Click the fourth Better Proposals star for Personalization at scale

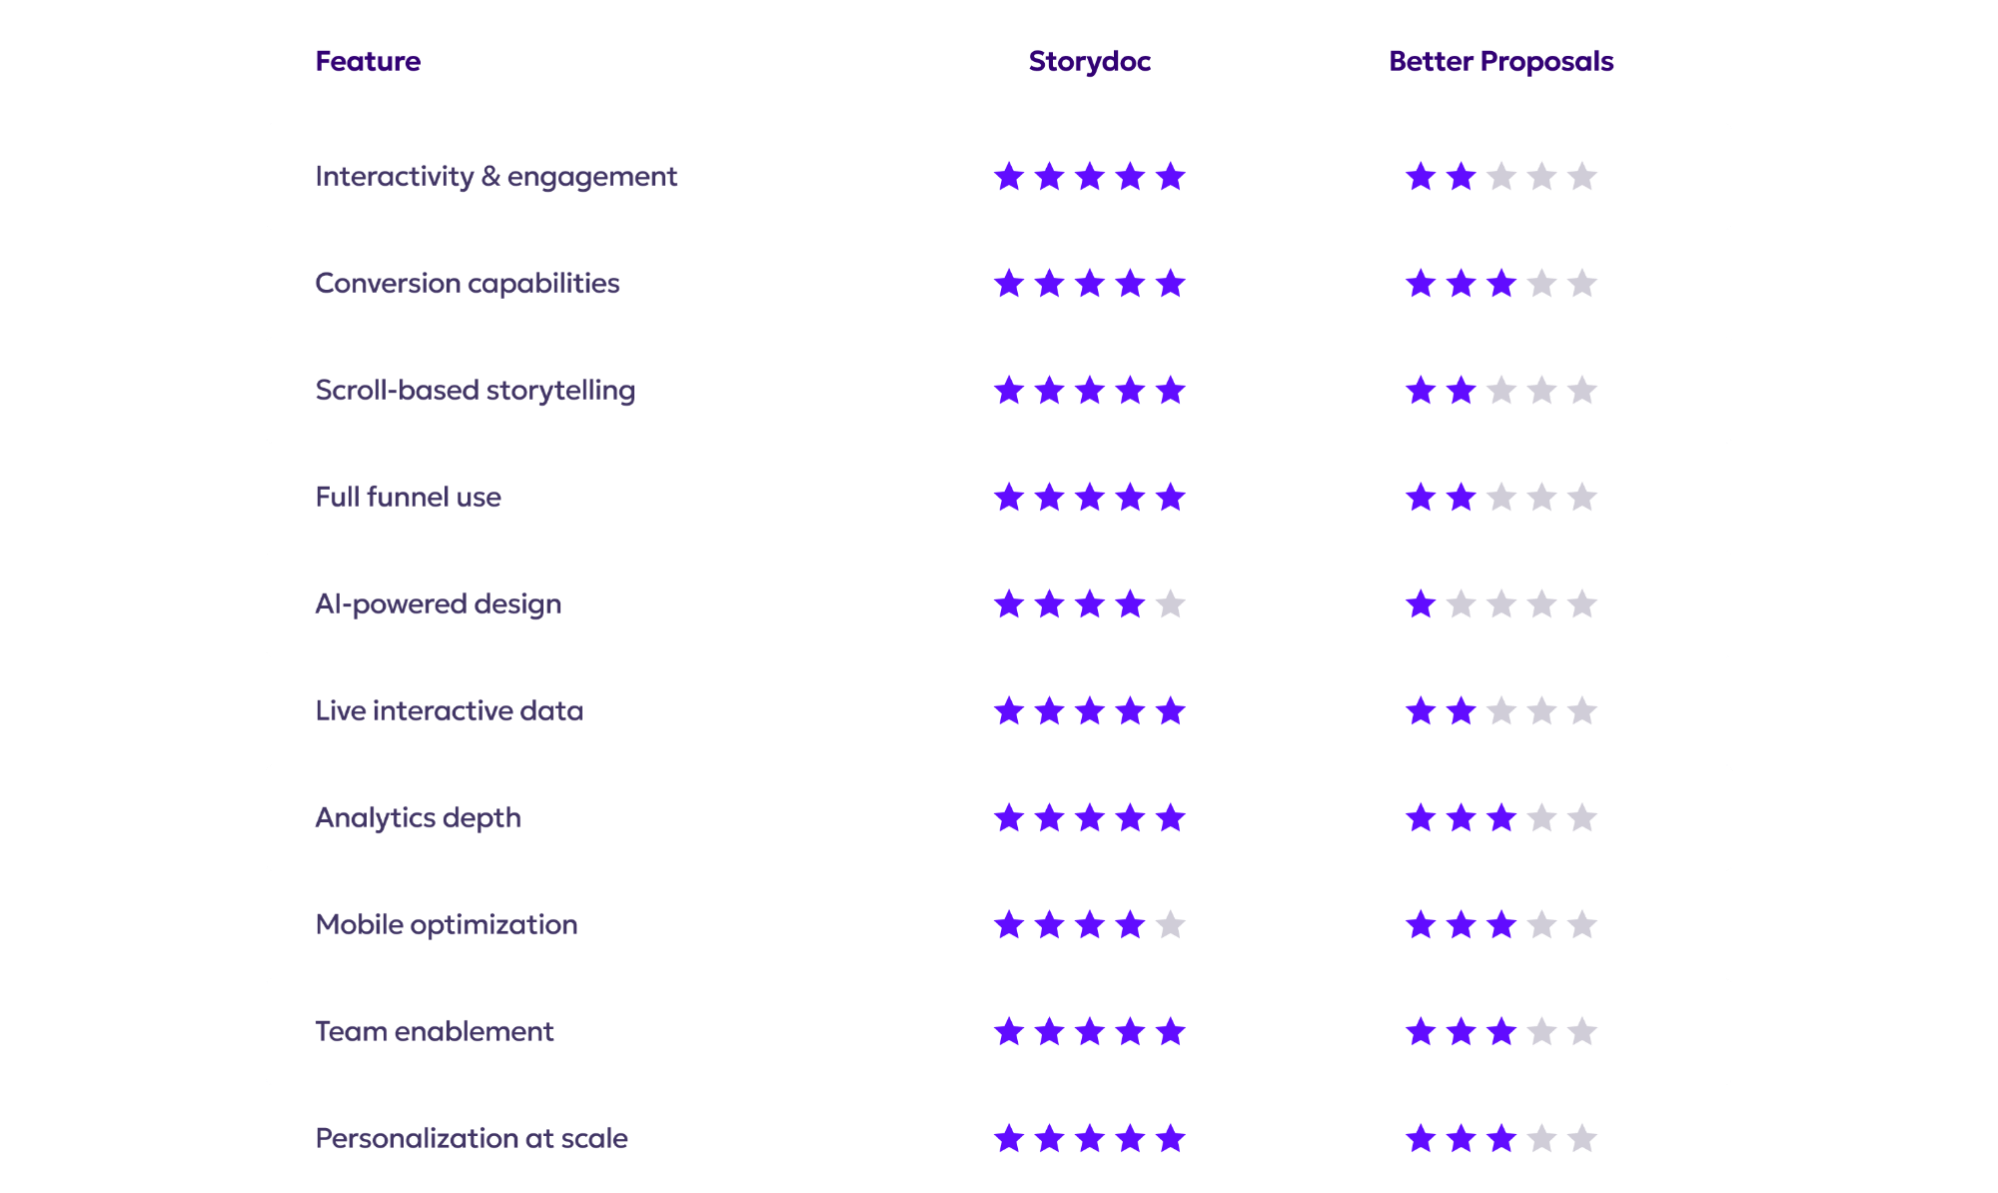pyautogui.click(x=1542, y=1138)
